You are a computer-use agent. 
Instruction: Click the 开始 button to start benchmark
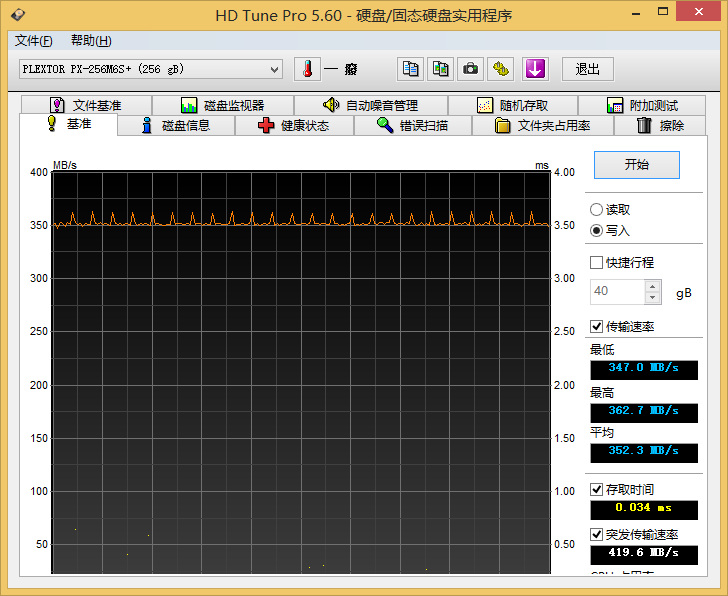pos(636,165)
